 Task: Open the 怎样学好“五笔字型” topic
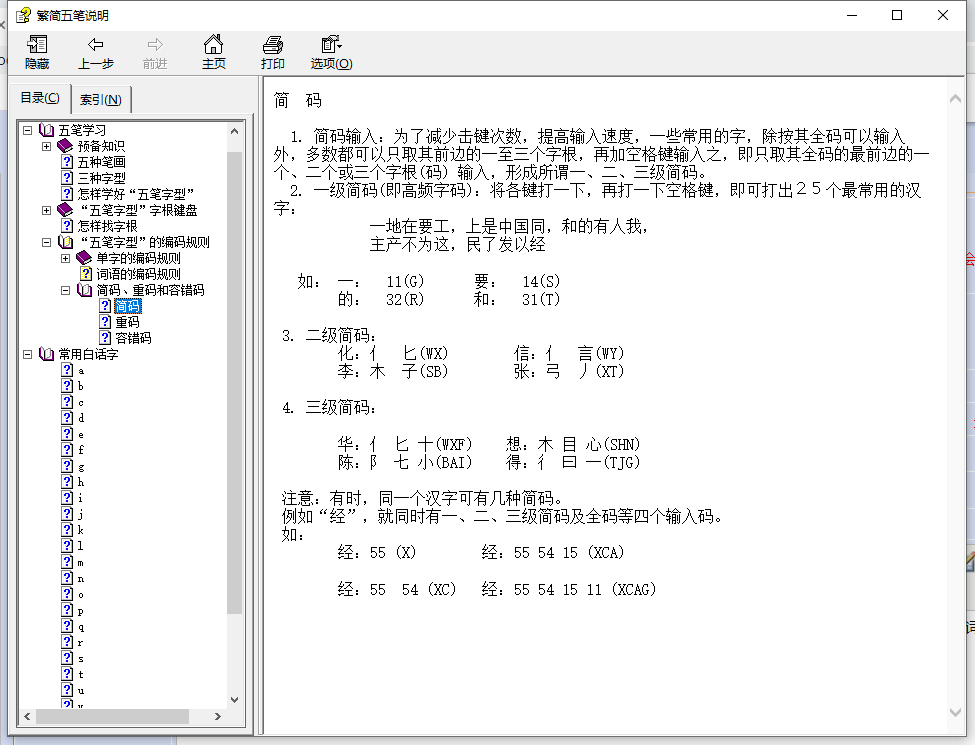135,195
